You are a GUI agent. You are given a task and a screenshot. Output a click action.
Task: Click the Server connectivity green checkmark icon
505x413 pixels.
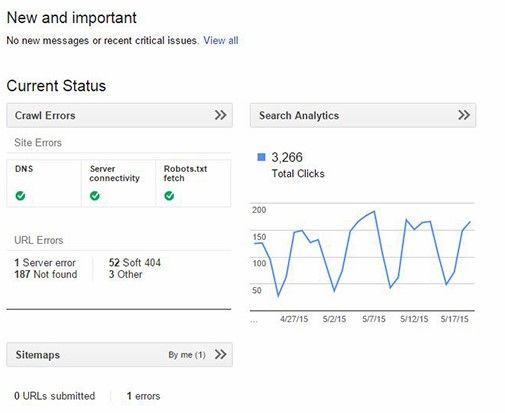pyautogui.click(x=95, y=196)
